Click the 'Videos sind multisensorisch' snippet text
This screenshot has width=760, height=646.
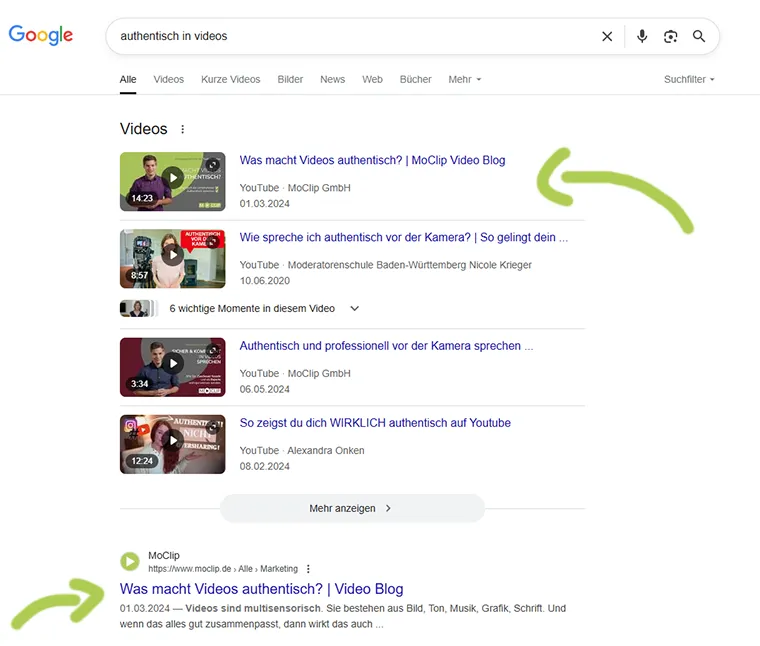[x=253, y=609]
